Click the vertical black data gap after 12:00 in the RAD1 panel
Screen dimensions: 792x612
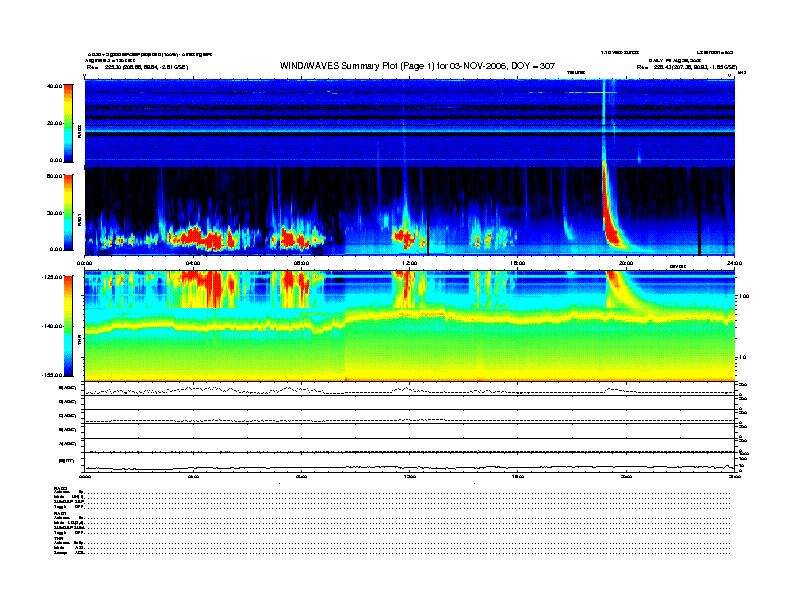pyautogui.click(x=428, y=212)
